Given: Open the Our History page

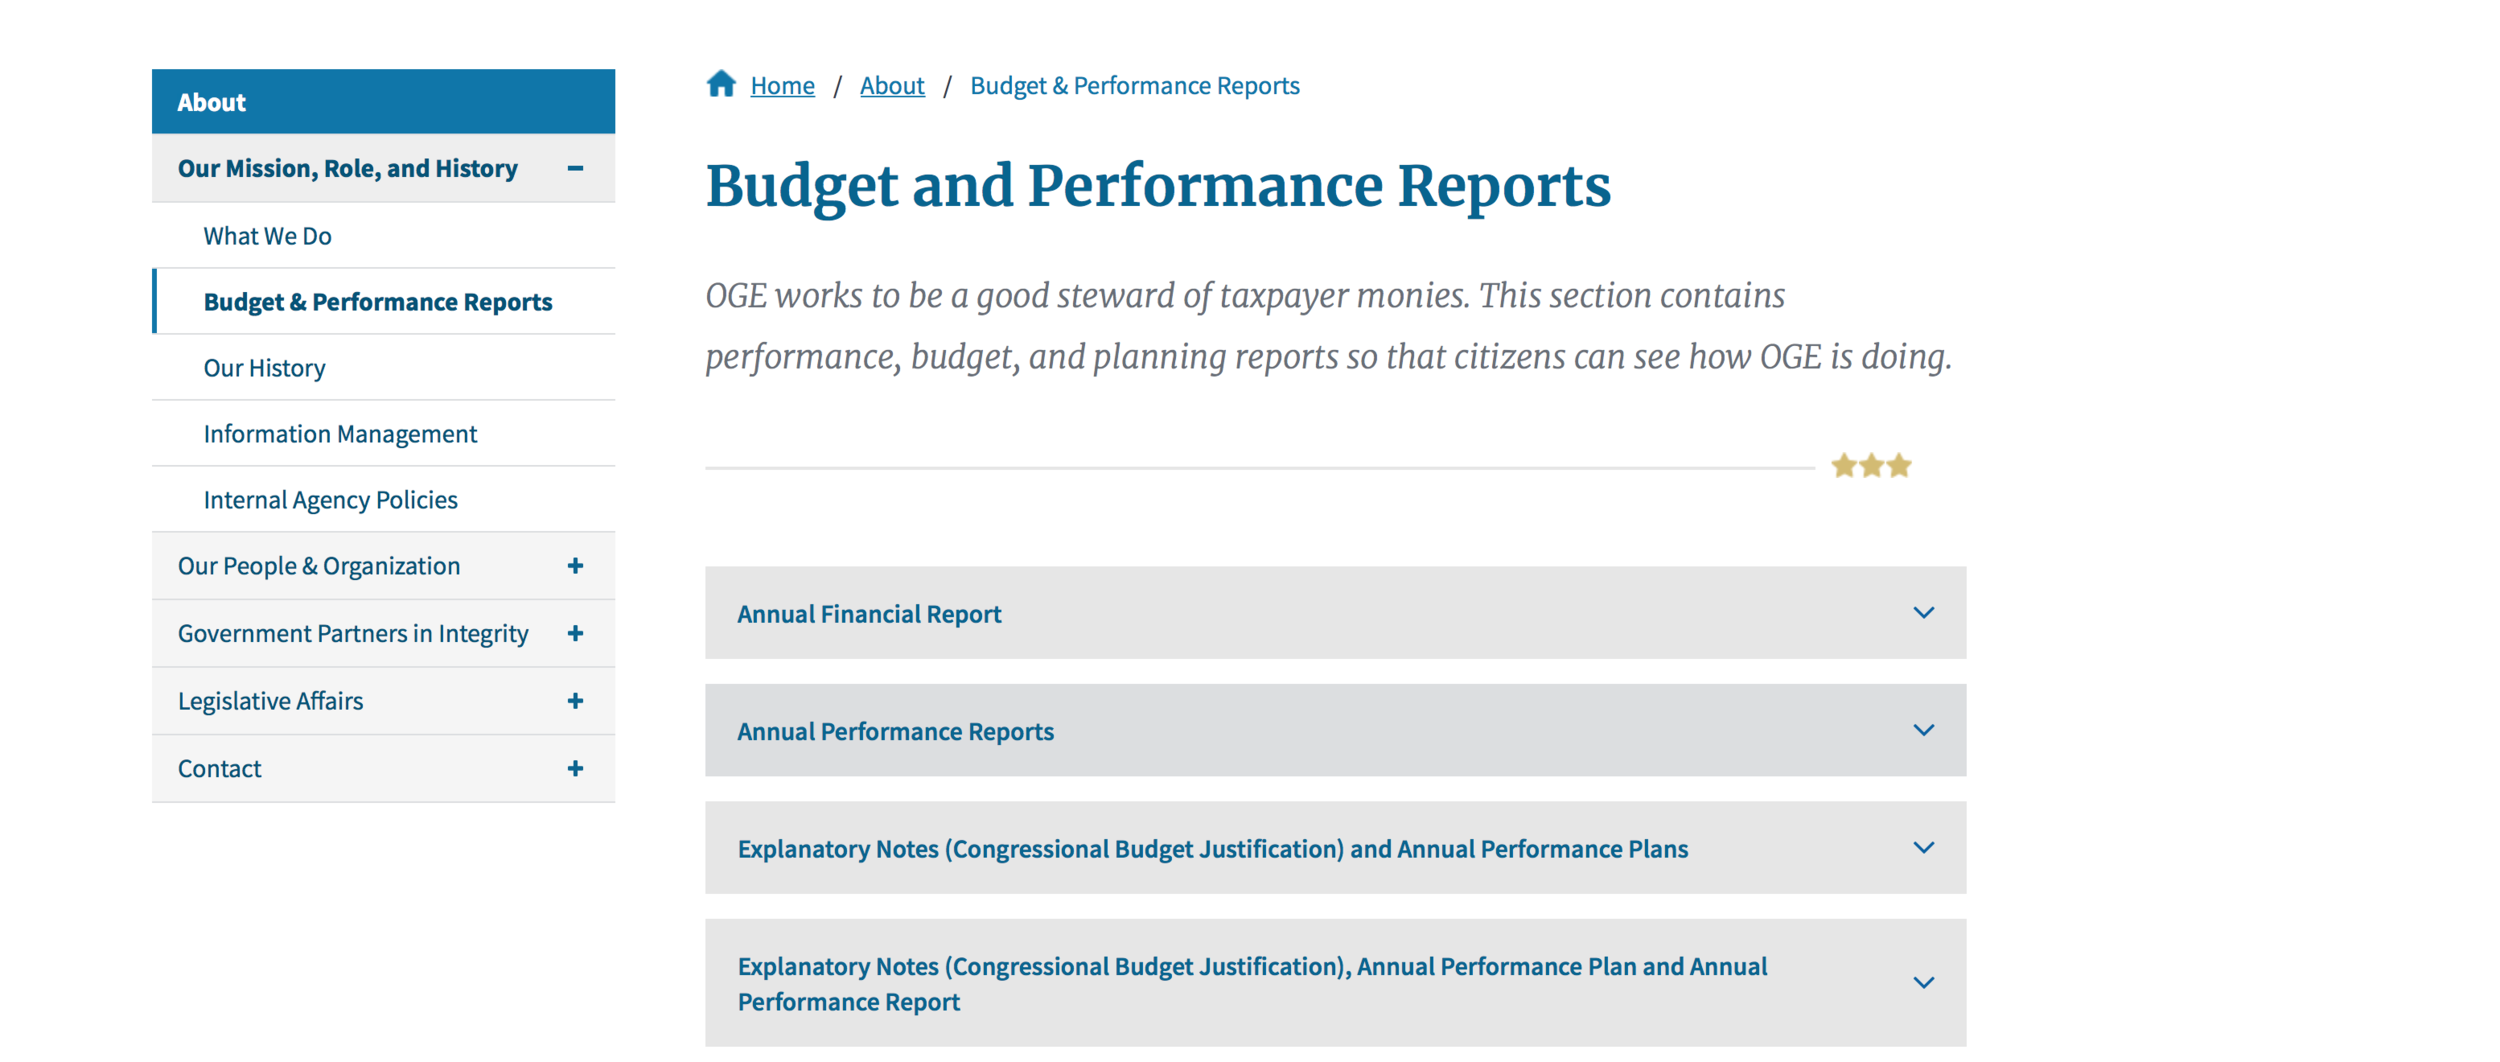Looking at the screenshot, I should click(x=264, y=368).
